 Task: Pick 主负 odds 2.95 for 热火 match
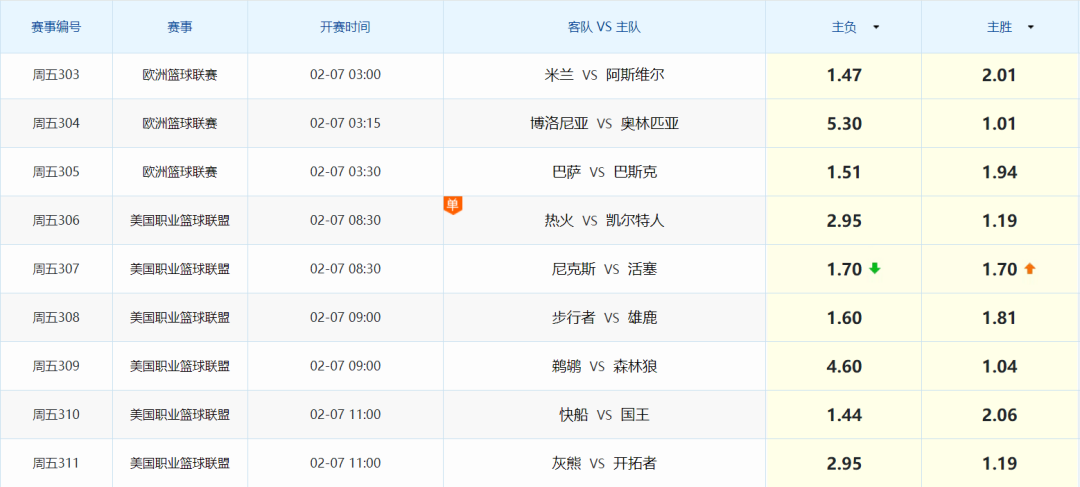(844, 221)
